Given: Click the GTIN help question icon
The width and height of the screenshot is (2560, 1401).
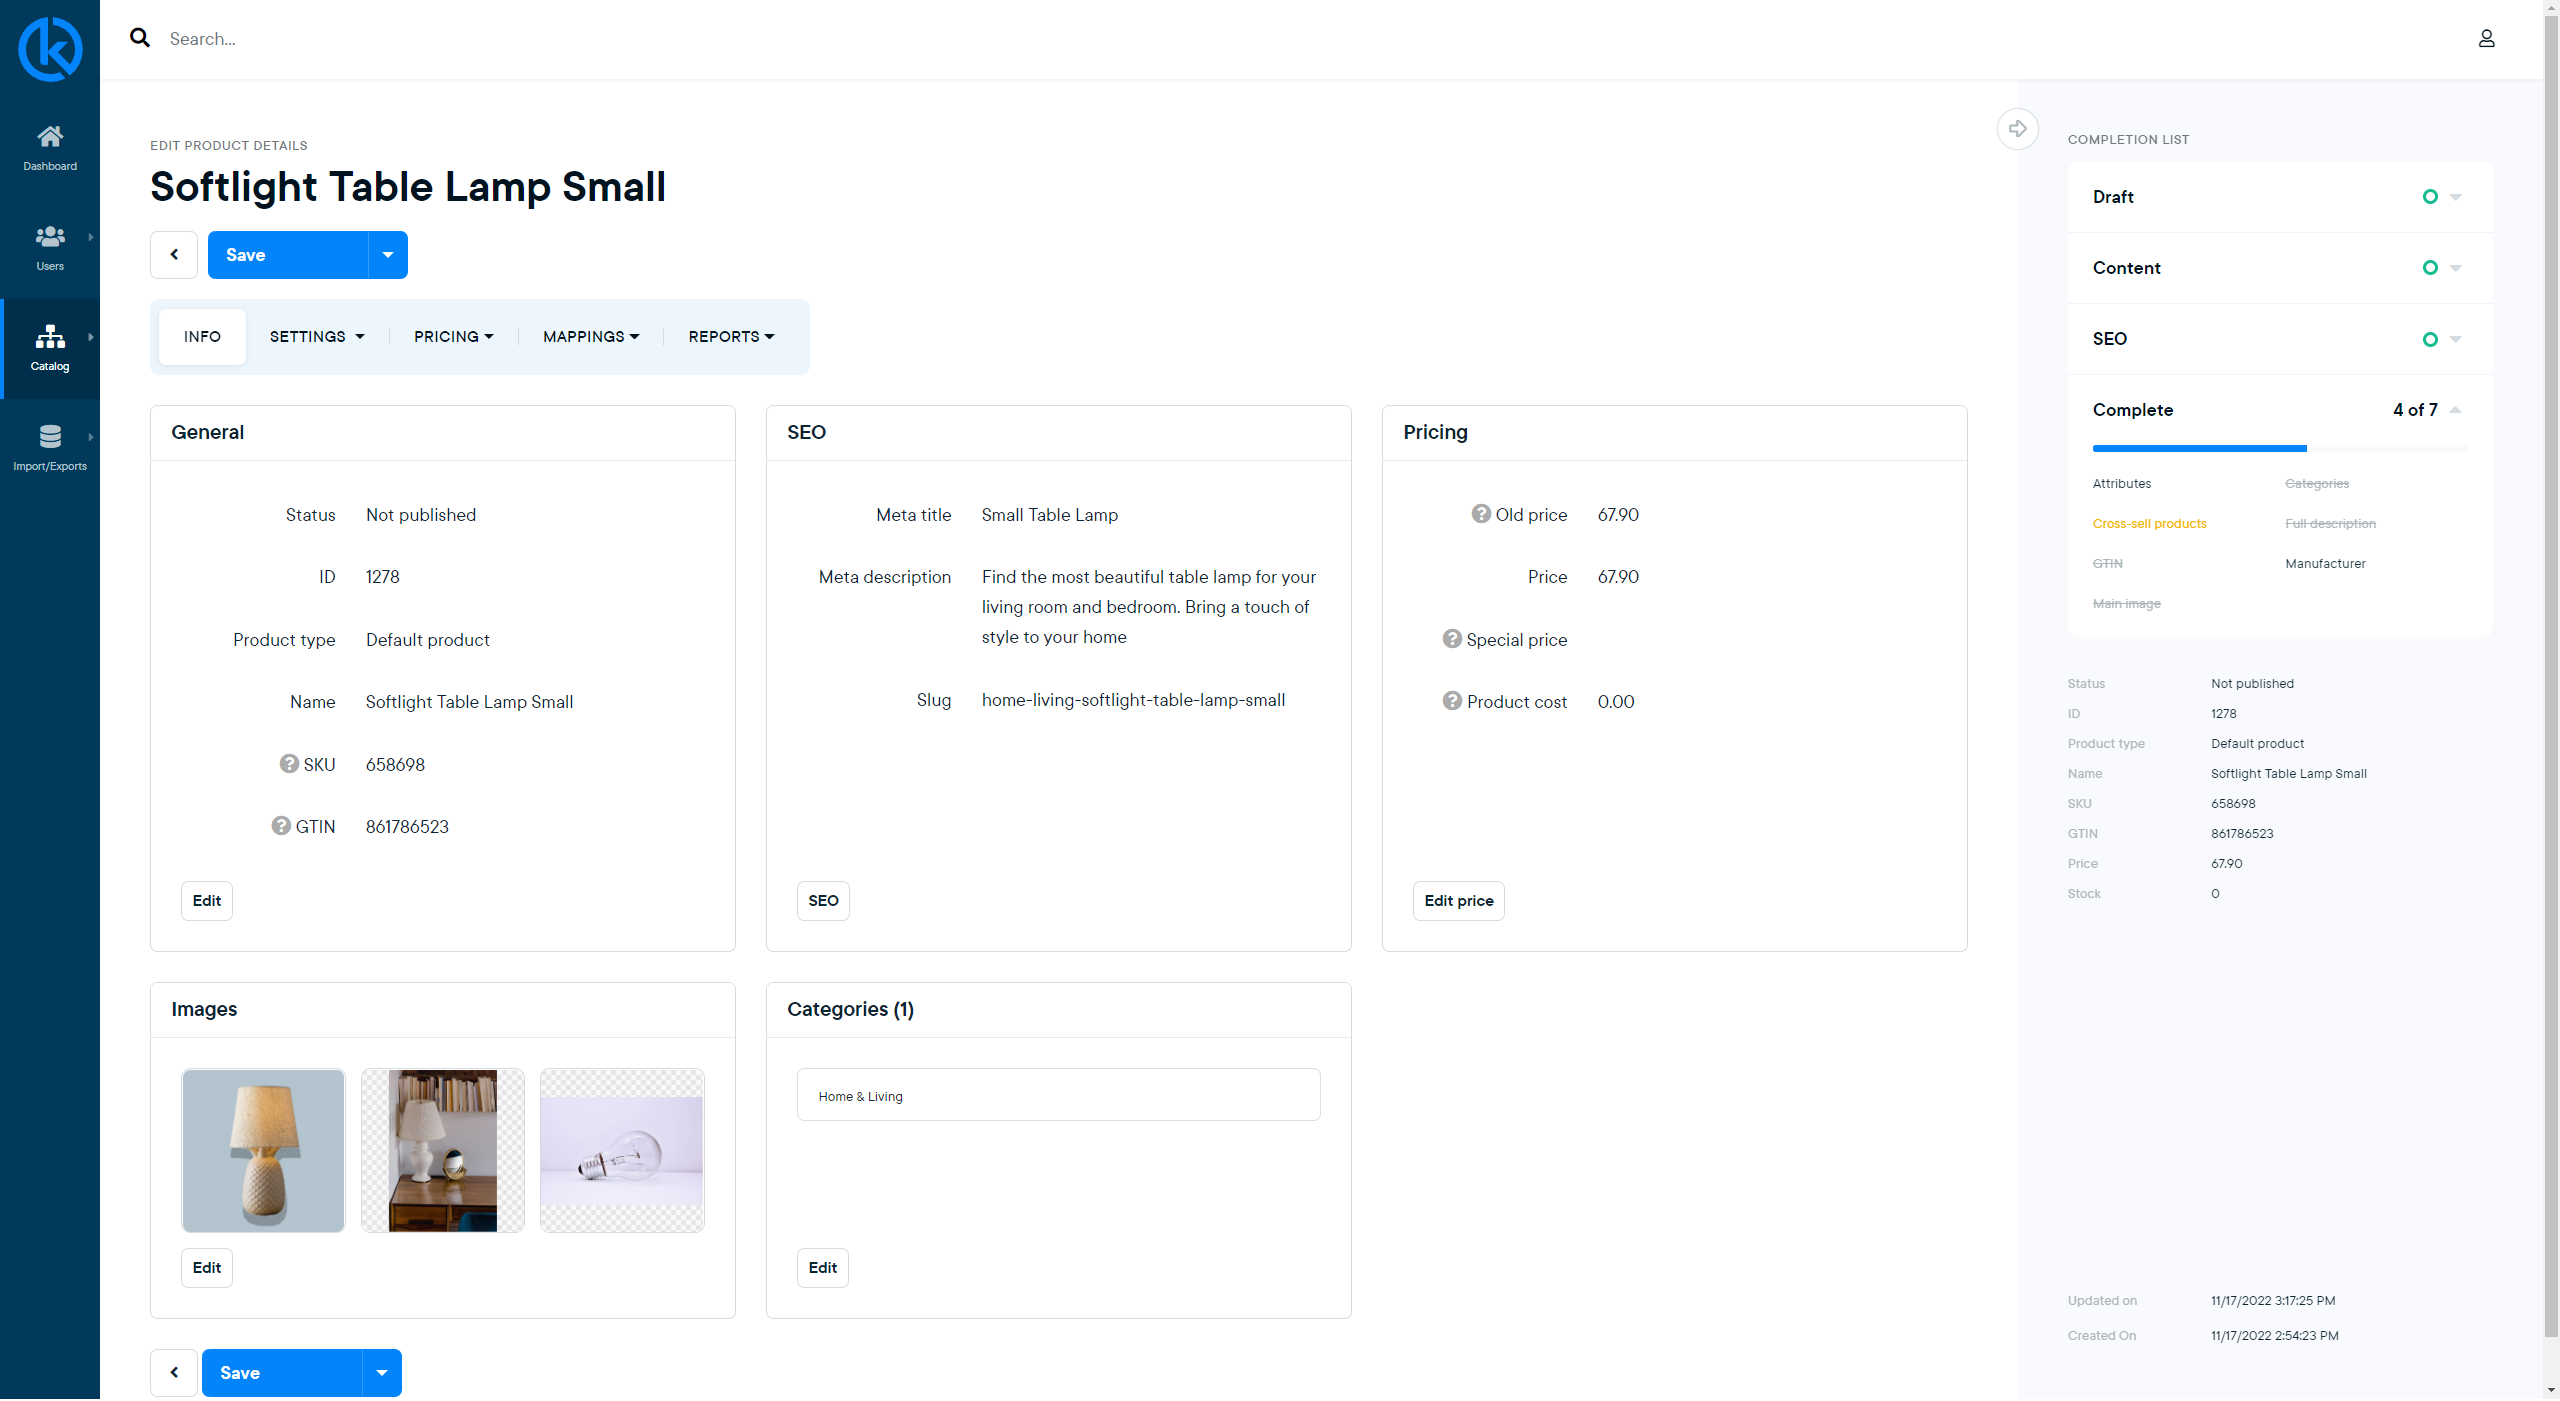Looking at the screenshot, I should click(x=281, y=826).
